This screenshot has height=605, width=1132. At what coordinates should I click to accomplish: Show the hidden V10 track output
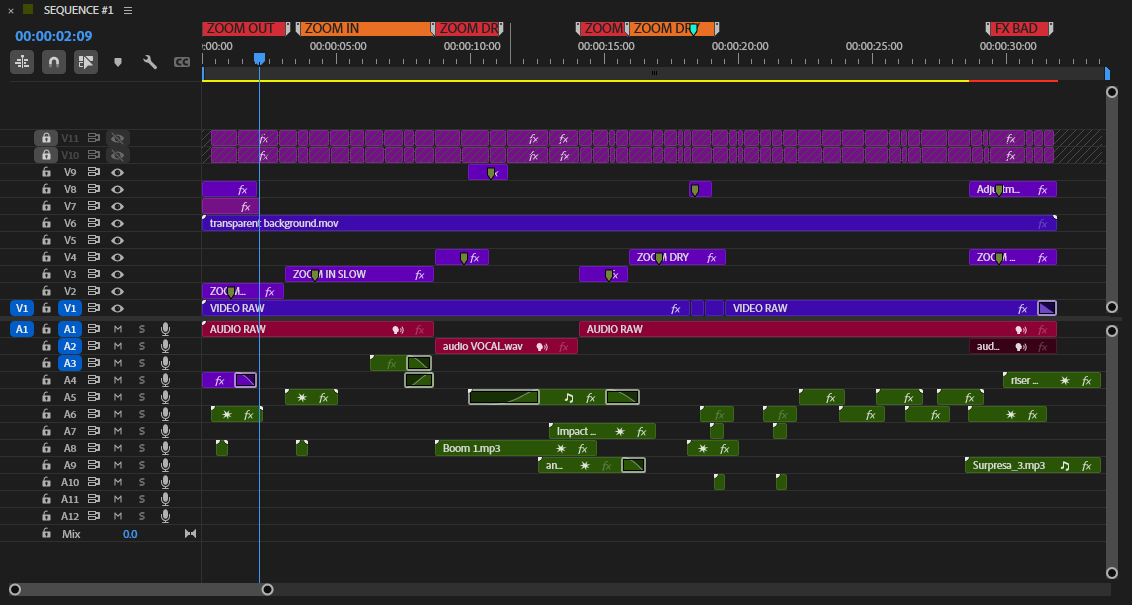point(118,155)
